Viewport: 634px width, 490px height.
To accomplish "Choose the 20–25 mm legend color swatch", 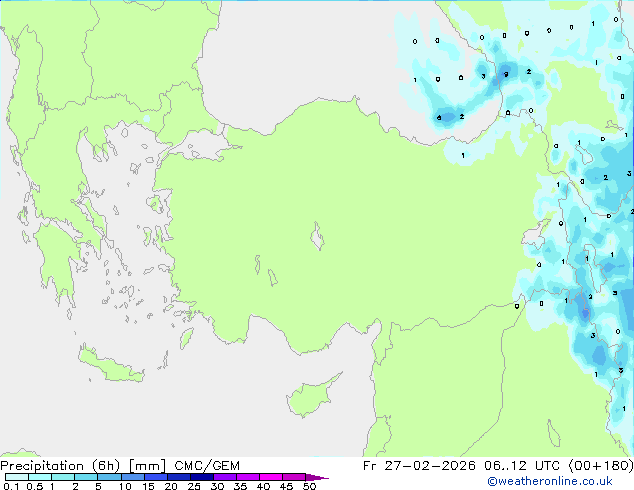I will pos(179,477).
